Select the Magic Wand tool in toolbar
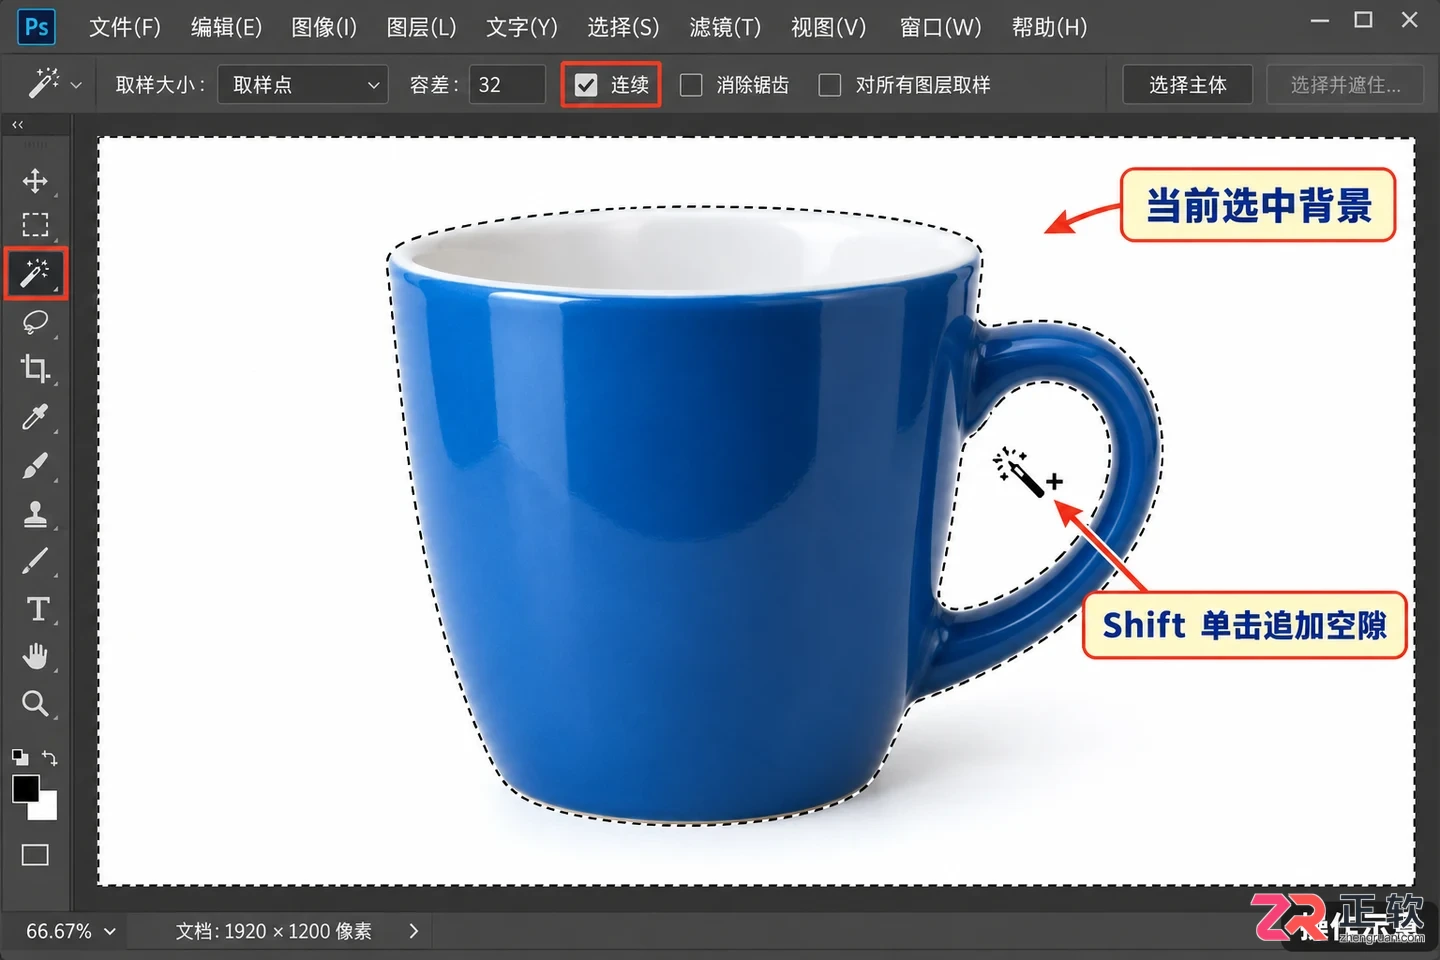This screenshot has height=960, width=1440. tap(36, 273)
